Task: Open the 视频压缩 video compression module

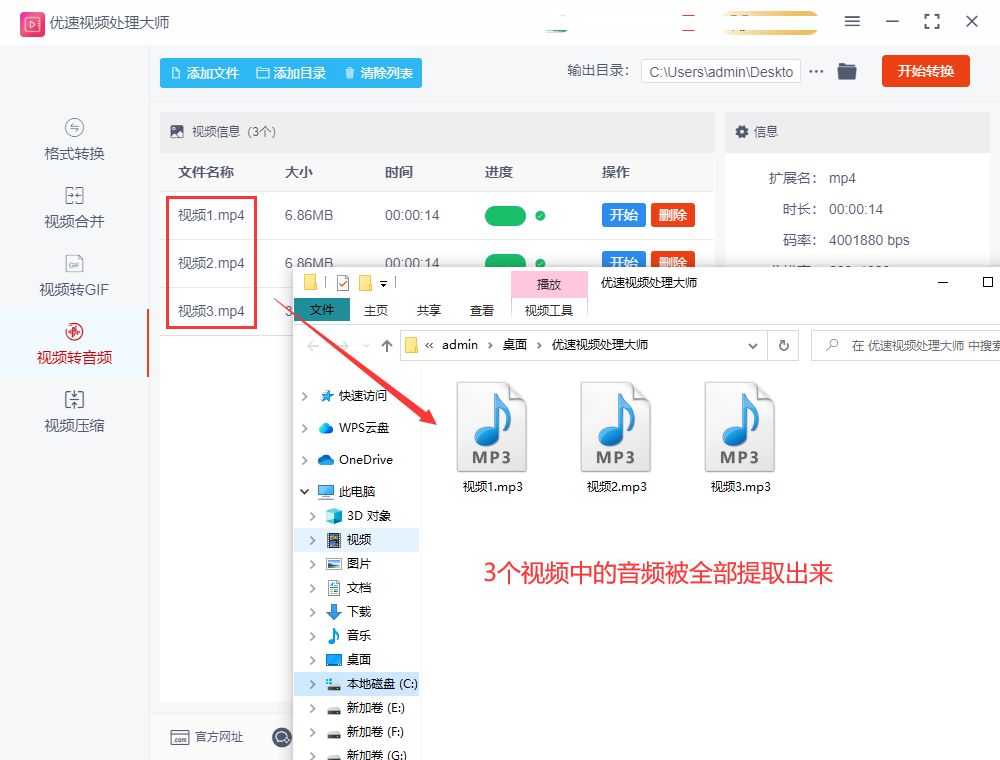Action: point(74,412)
